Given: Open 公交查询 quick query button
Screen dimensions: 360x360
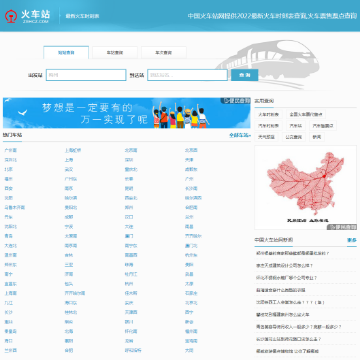Looking at the screenshot, I should pyautogui.click(x=293, y=137).
